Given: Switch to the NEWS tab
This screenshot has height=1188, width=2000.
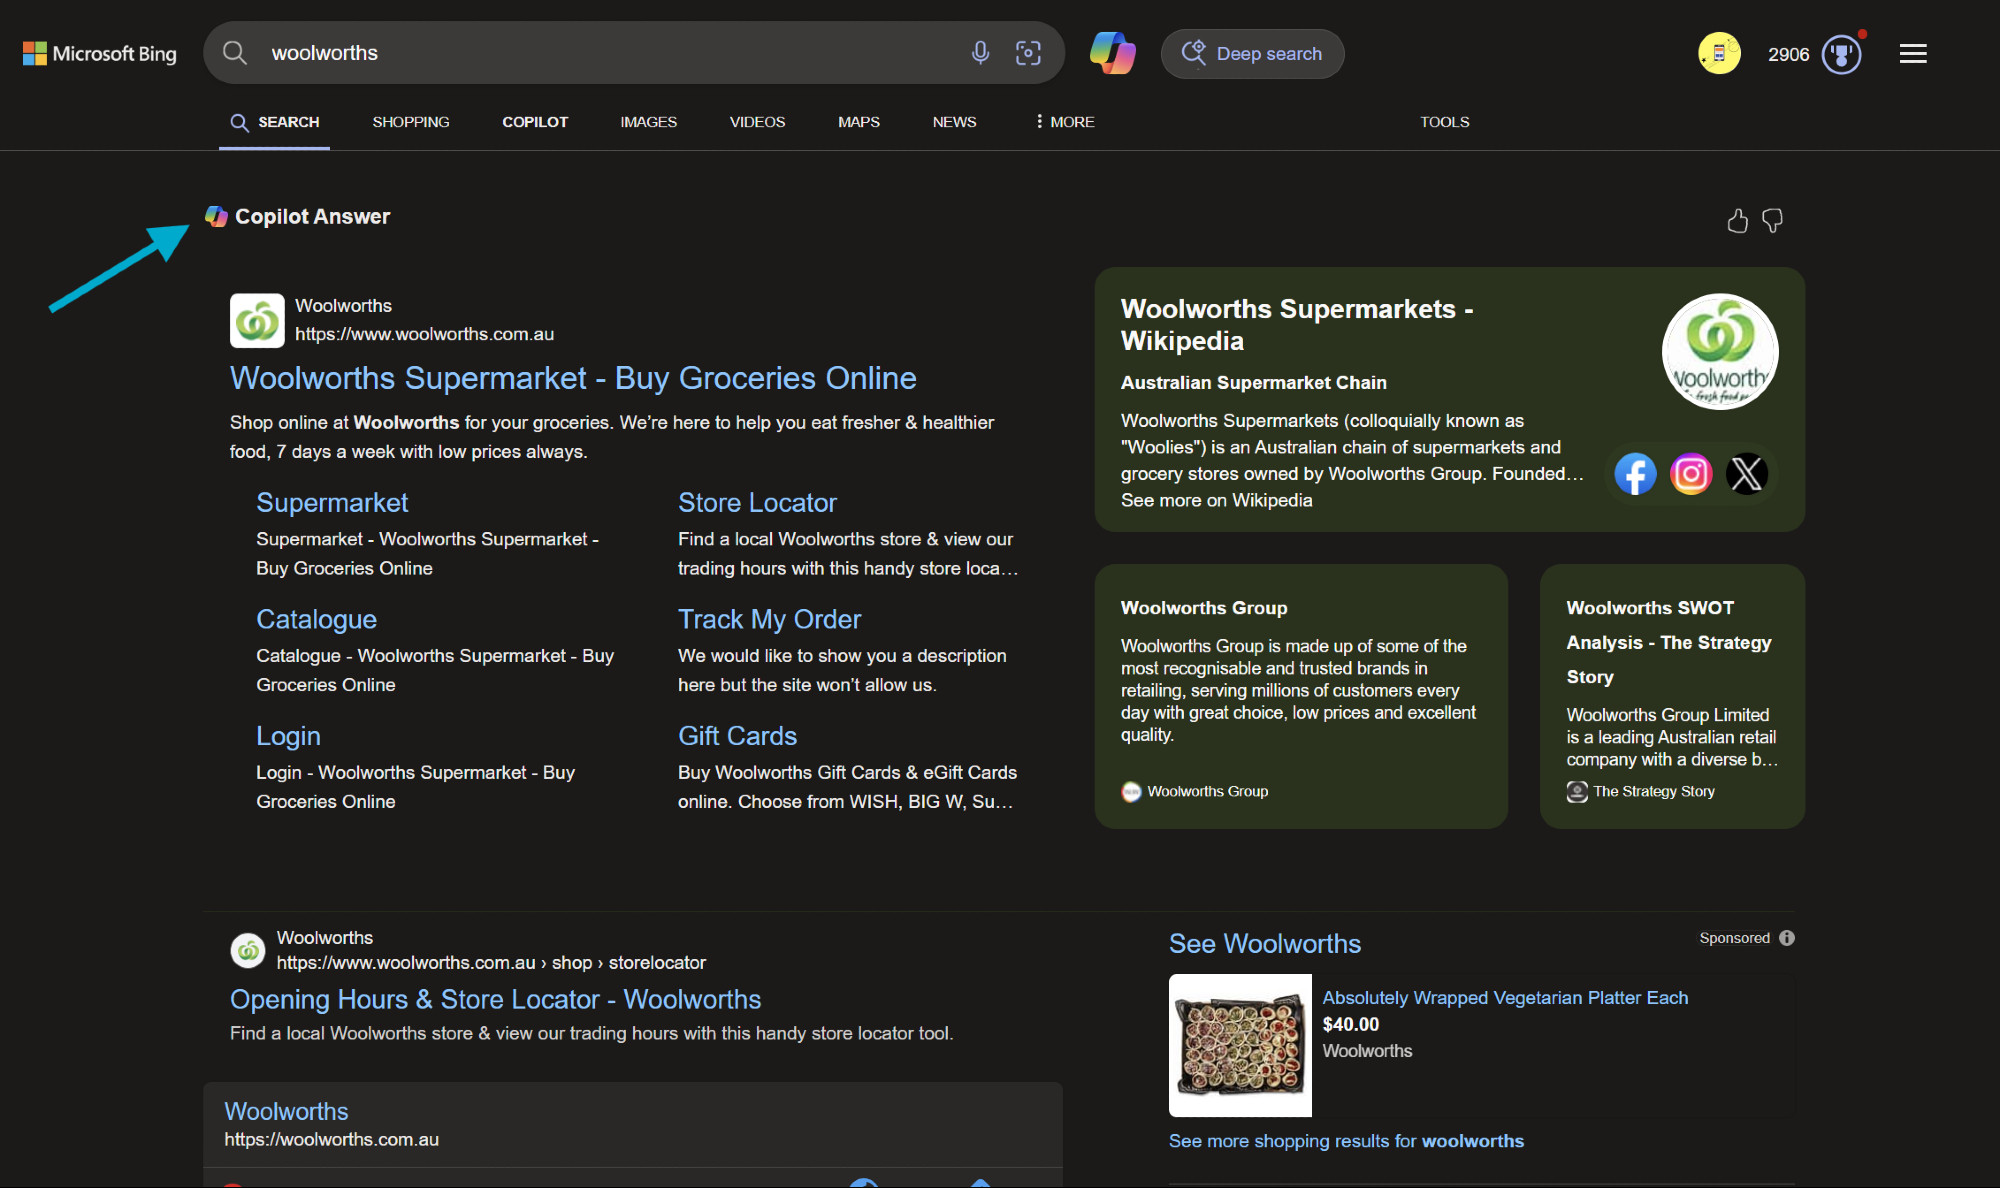Looking at the screenshot, I should pos(954,122).
